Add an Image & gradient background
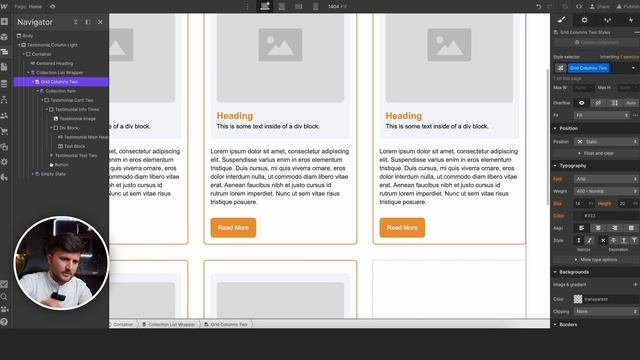The width and height of the screenshot is (640, 360). [x=635, y=284]
